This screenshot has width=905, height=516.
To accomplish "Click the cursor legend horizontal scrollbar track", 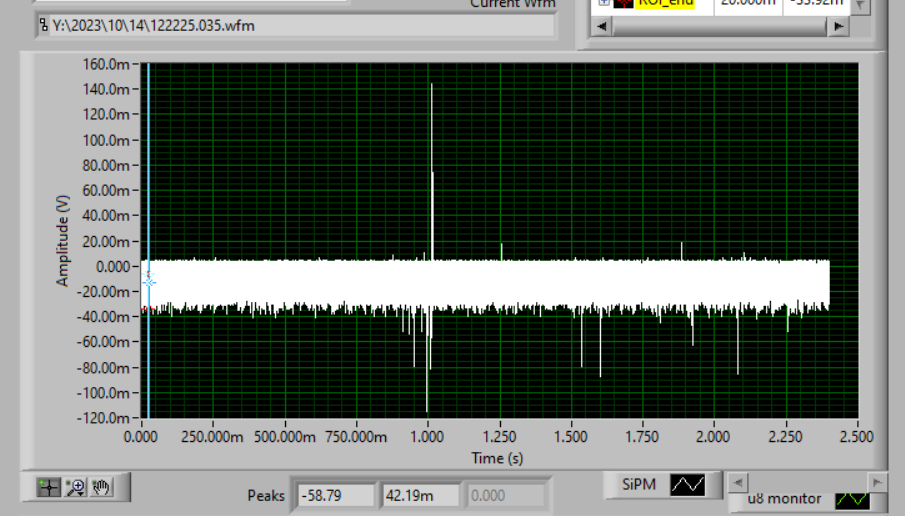I will pos(720,26).
